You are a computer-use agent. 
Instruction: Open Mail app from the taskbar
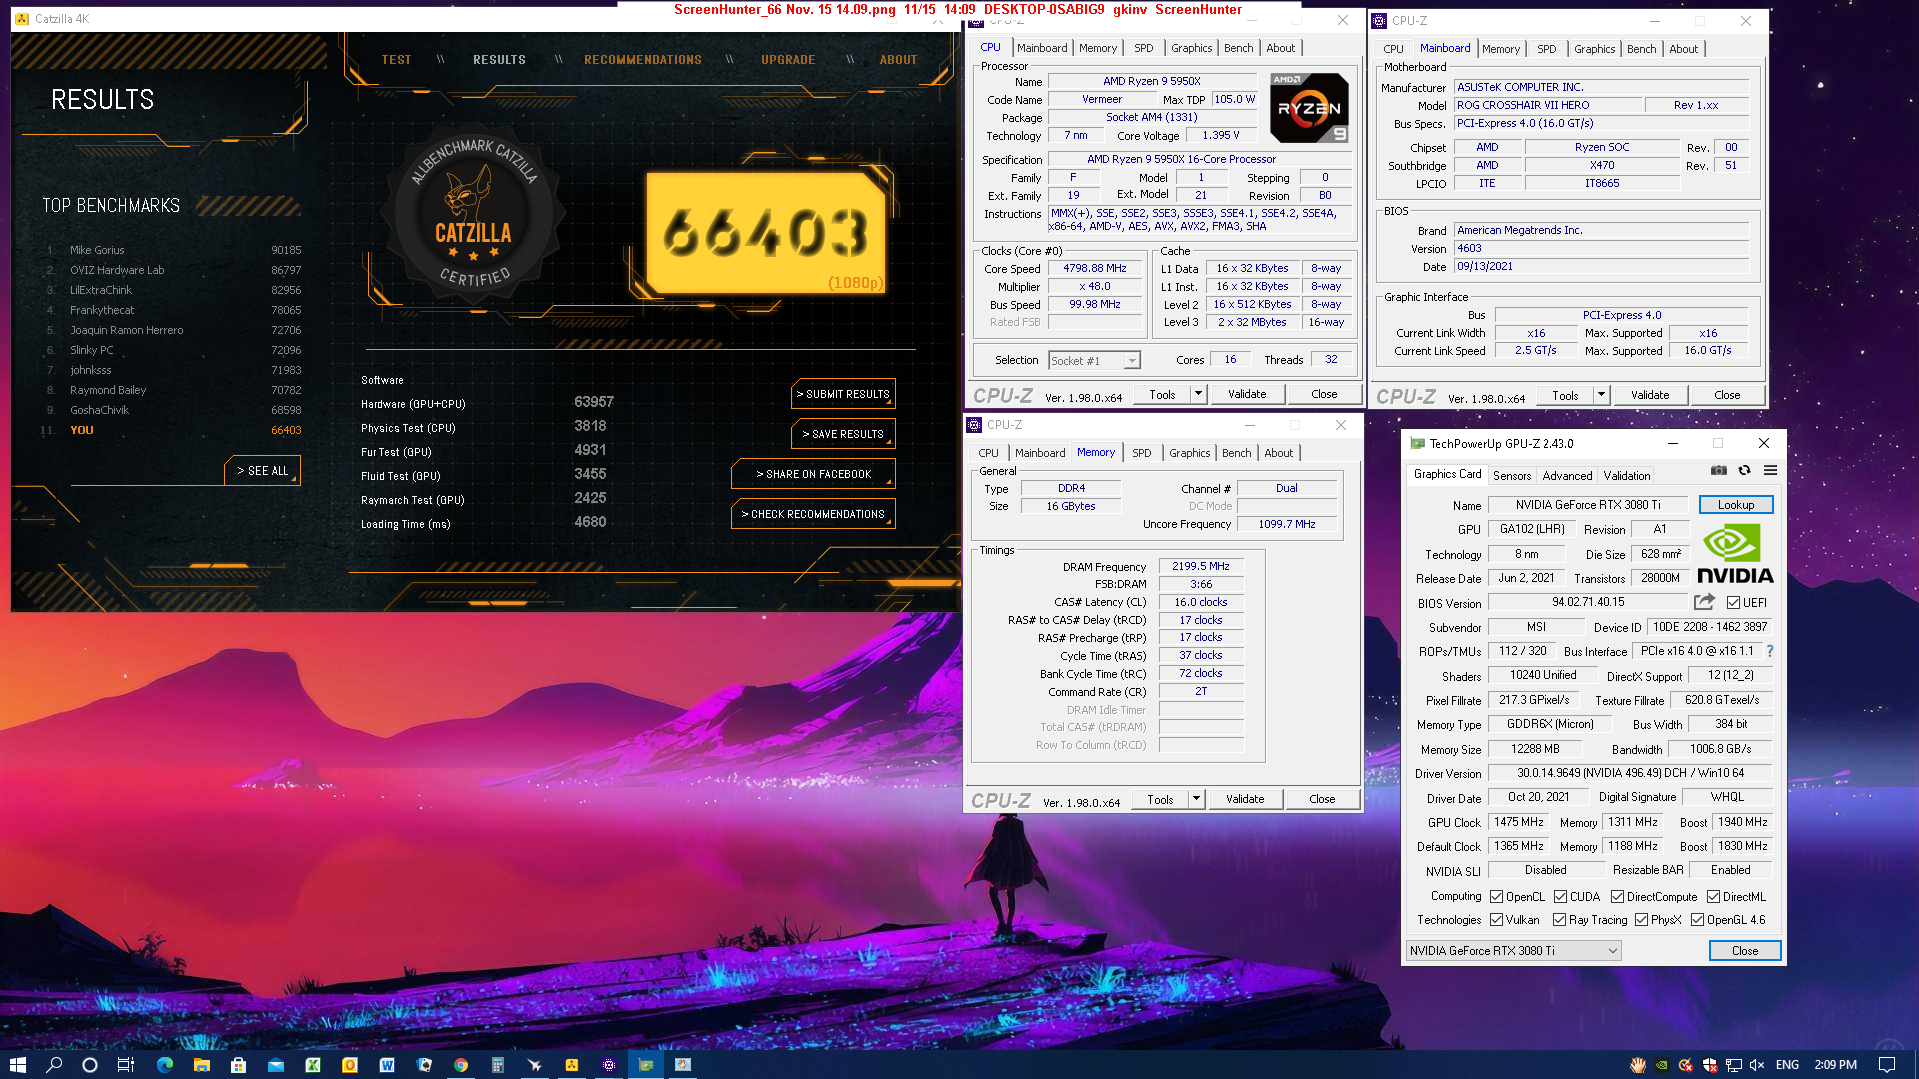[x=275, y=1065]
